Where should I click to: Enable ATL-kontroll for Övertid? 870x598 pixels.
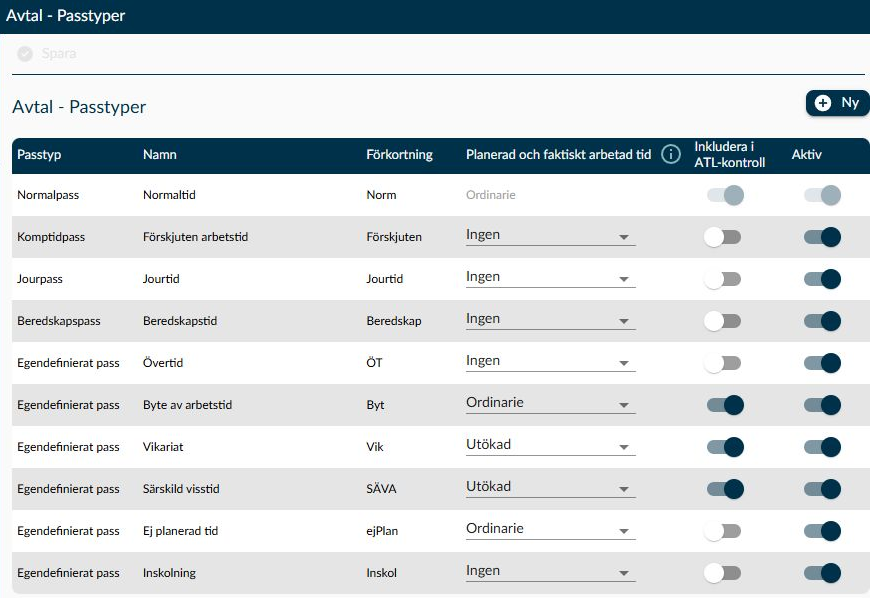pyautogui.click(x=722, y=363)
